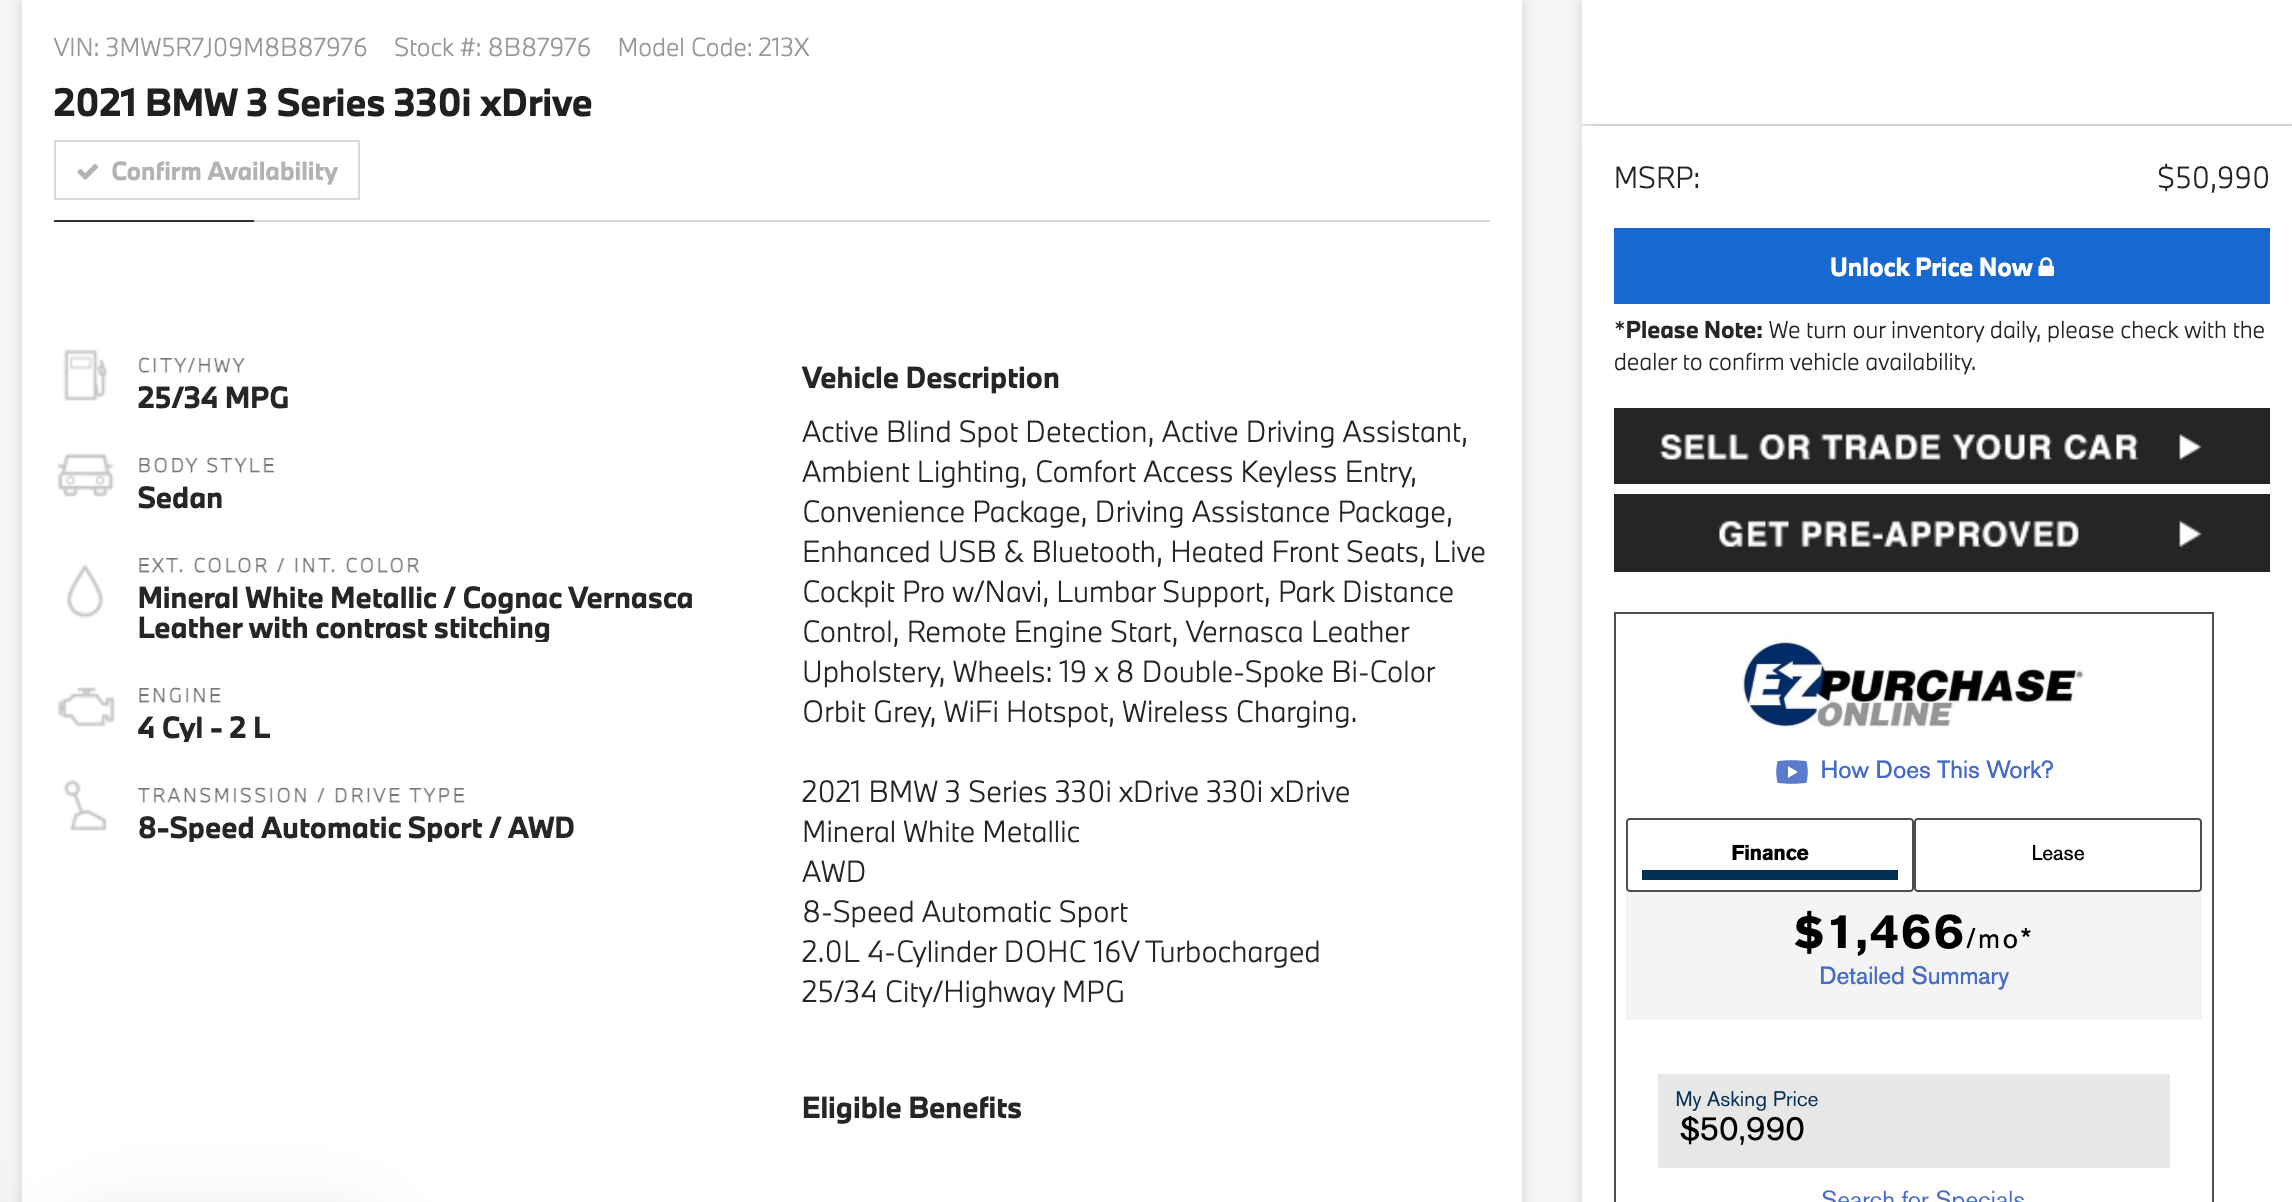Click the Mineral White Metallic color value
The height and width of the screenshot is (1202, 2292).
(x=415, y=613)
